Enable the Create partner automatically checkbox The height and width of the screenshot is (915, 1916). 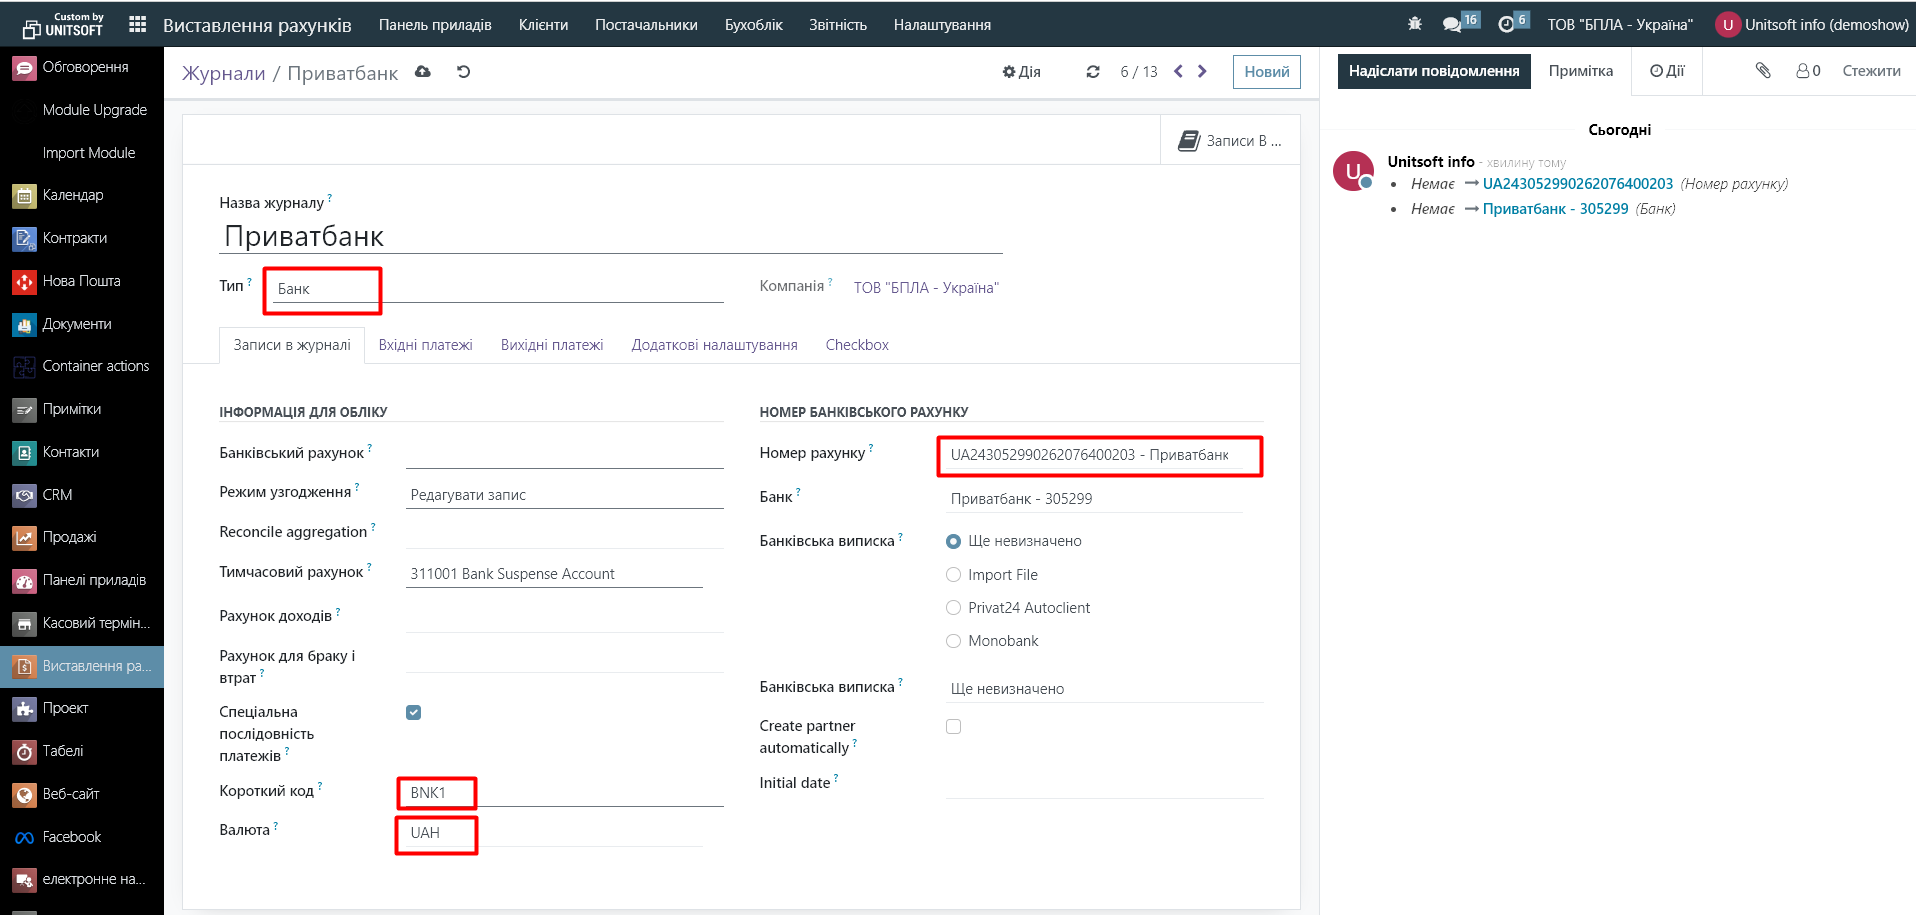pos(953,727)
